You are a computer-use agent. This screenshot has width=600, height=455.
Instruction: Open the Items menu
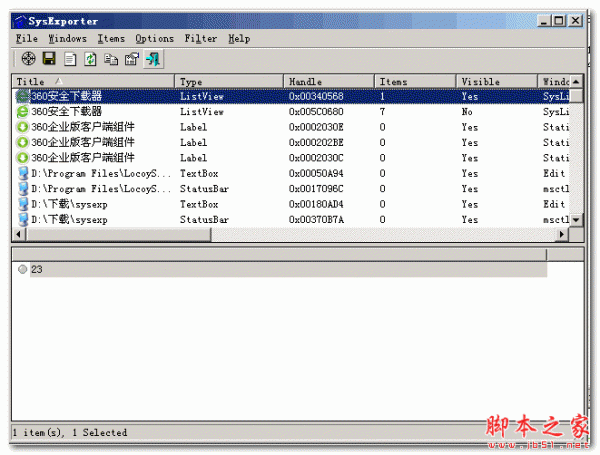pos(111,39)
